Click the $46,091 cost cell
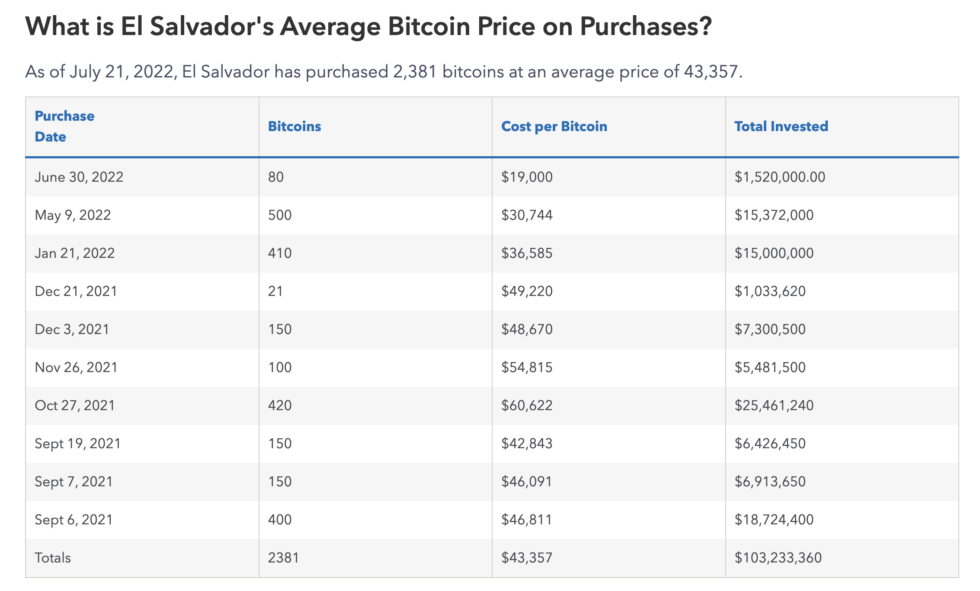This screenshot has height=591, width=980. (x=526, y=482)
